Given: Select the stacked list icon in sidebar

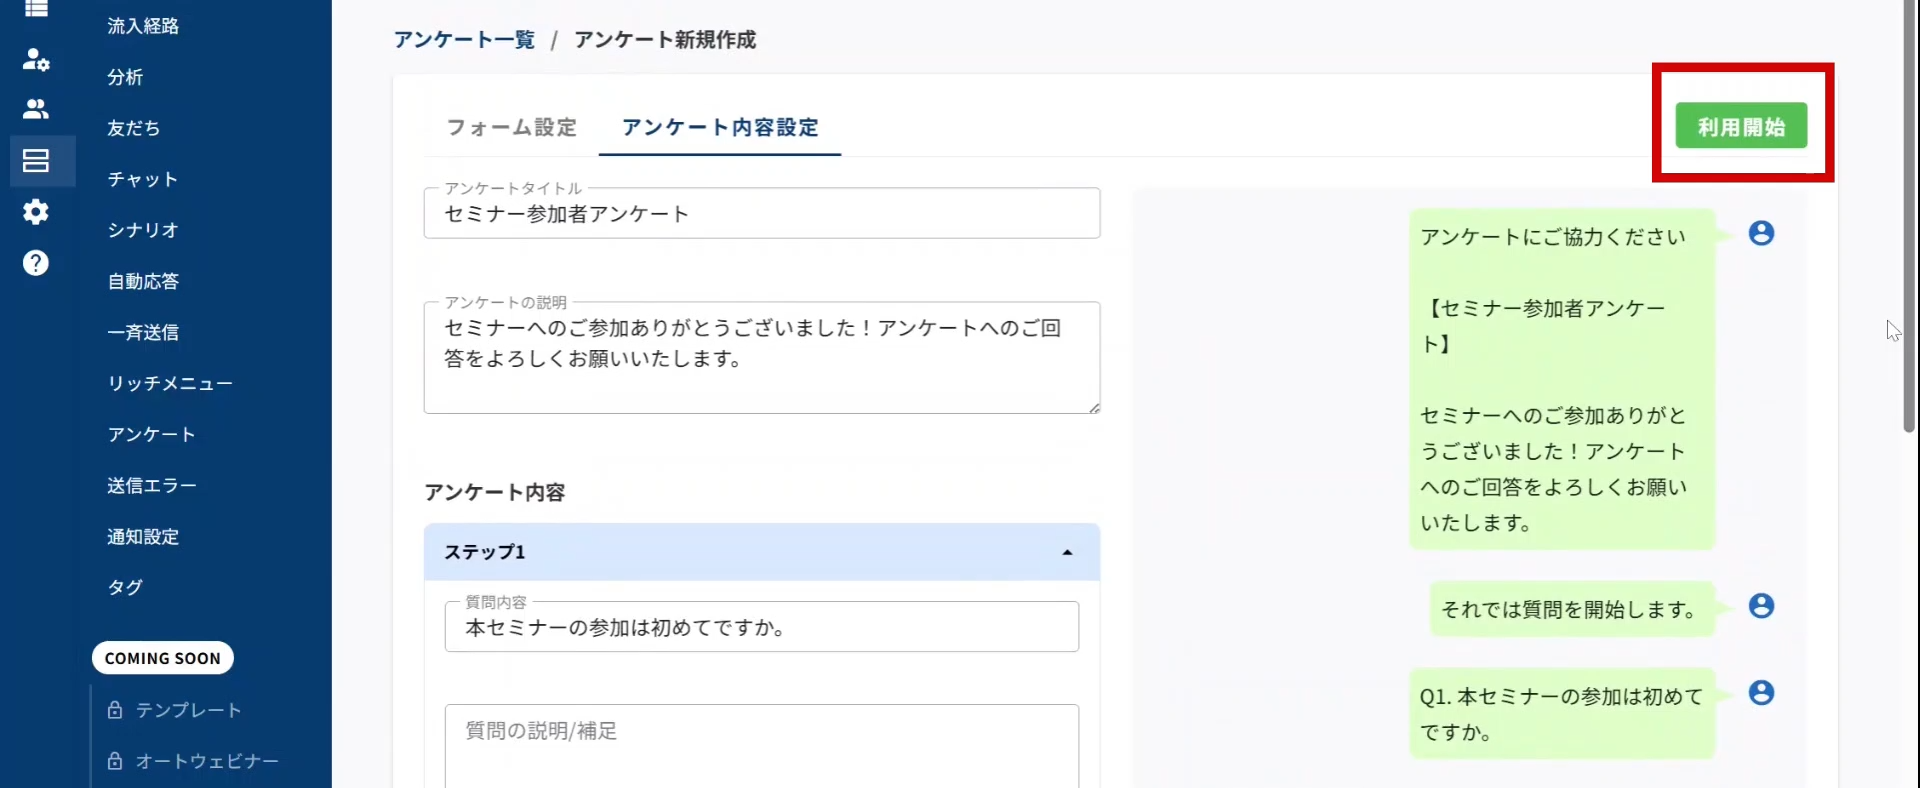Looking at the screenshot, I should (36, 161).
